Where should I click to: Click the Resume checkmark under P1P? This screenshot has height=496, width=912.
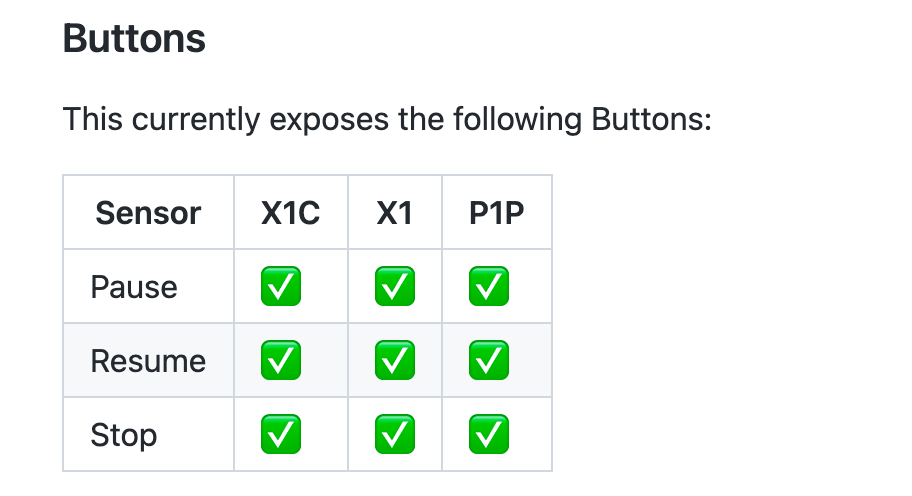pyautogui.click(x=489, y=361)
